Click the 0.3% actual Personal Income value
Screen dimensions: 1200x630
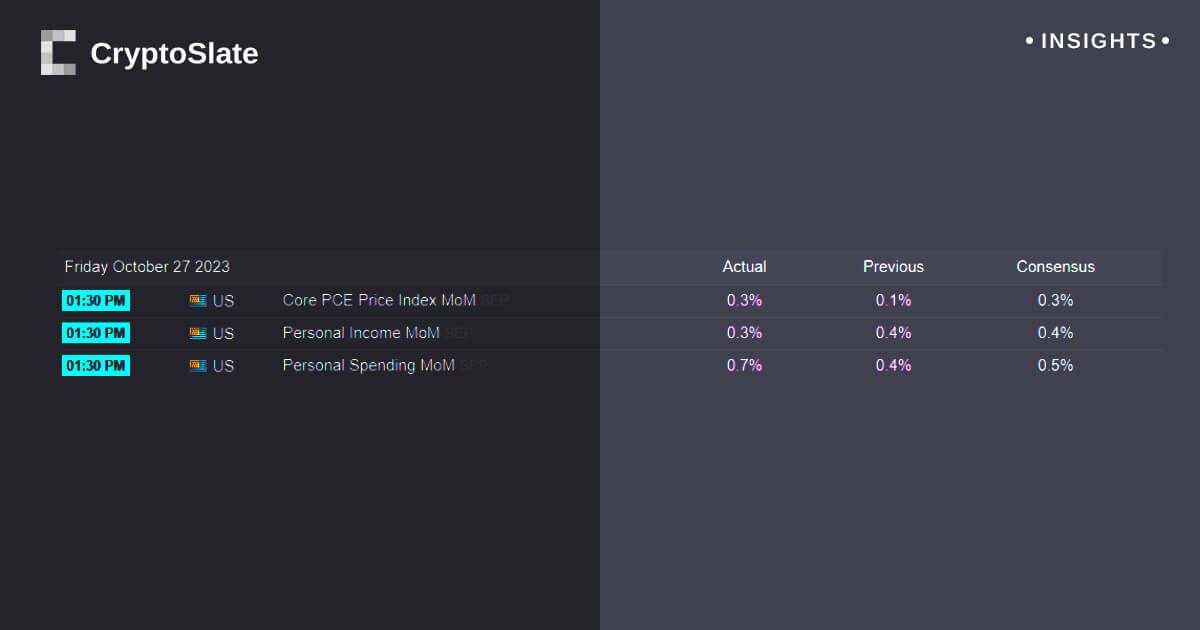click(744, 333)
